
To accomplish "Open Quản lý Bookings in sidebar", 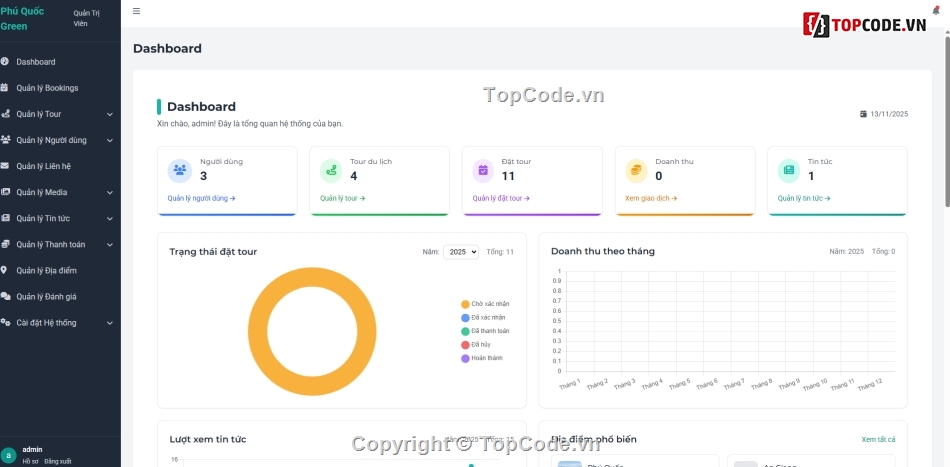I will point(47,88).
